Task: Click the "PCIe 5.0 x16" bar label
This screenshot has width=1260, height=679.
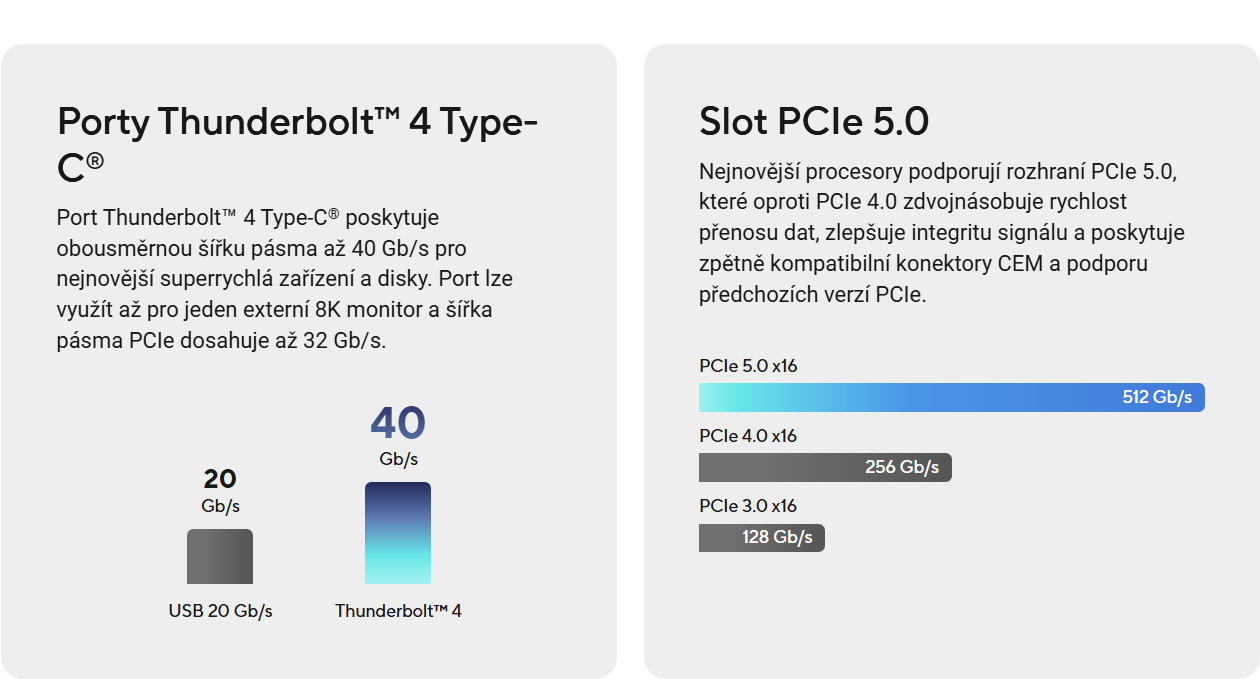Action: click(748, 366)
